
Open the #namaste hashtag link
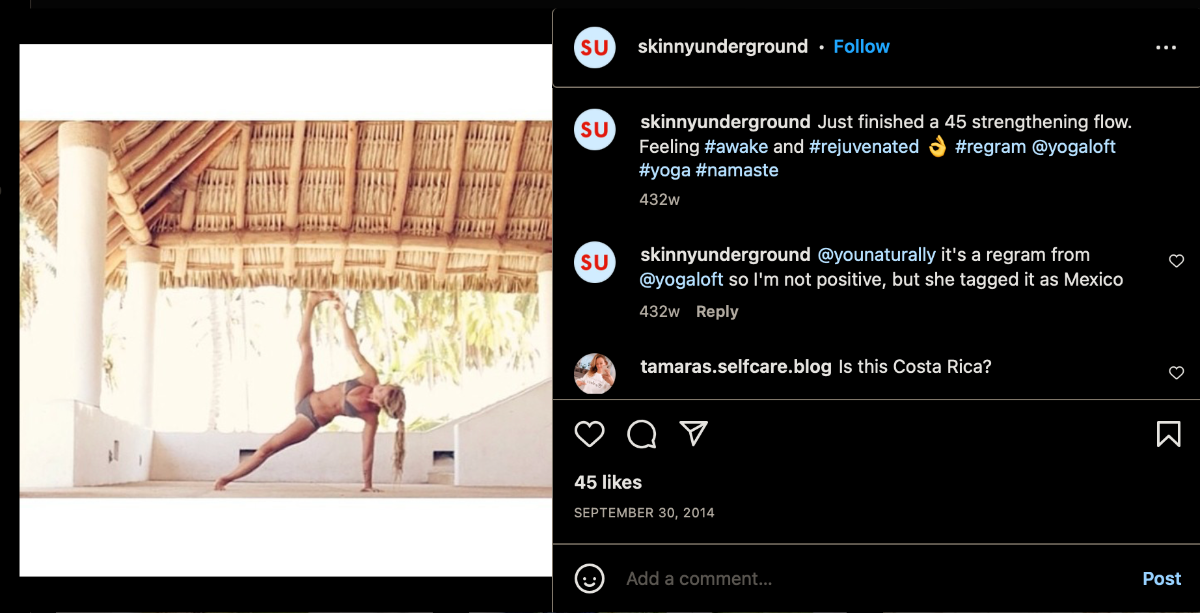737,171
